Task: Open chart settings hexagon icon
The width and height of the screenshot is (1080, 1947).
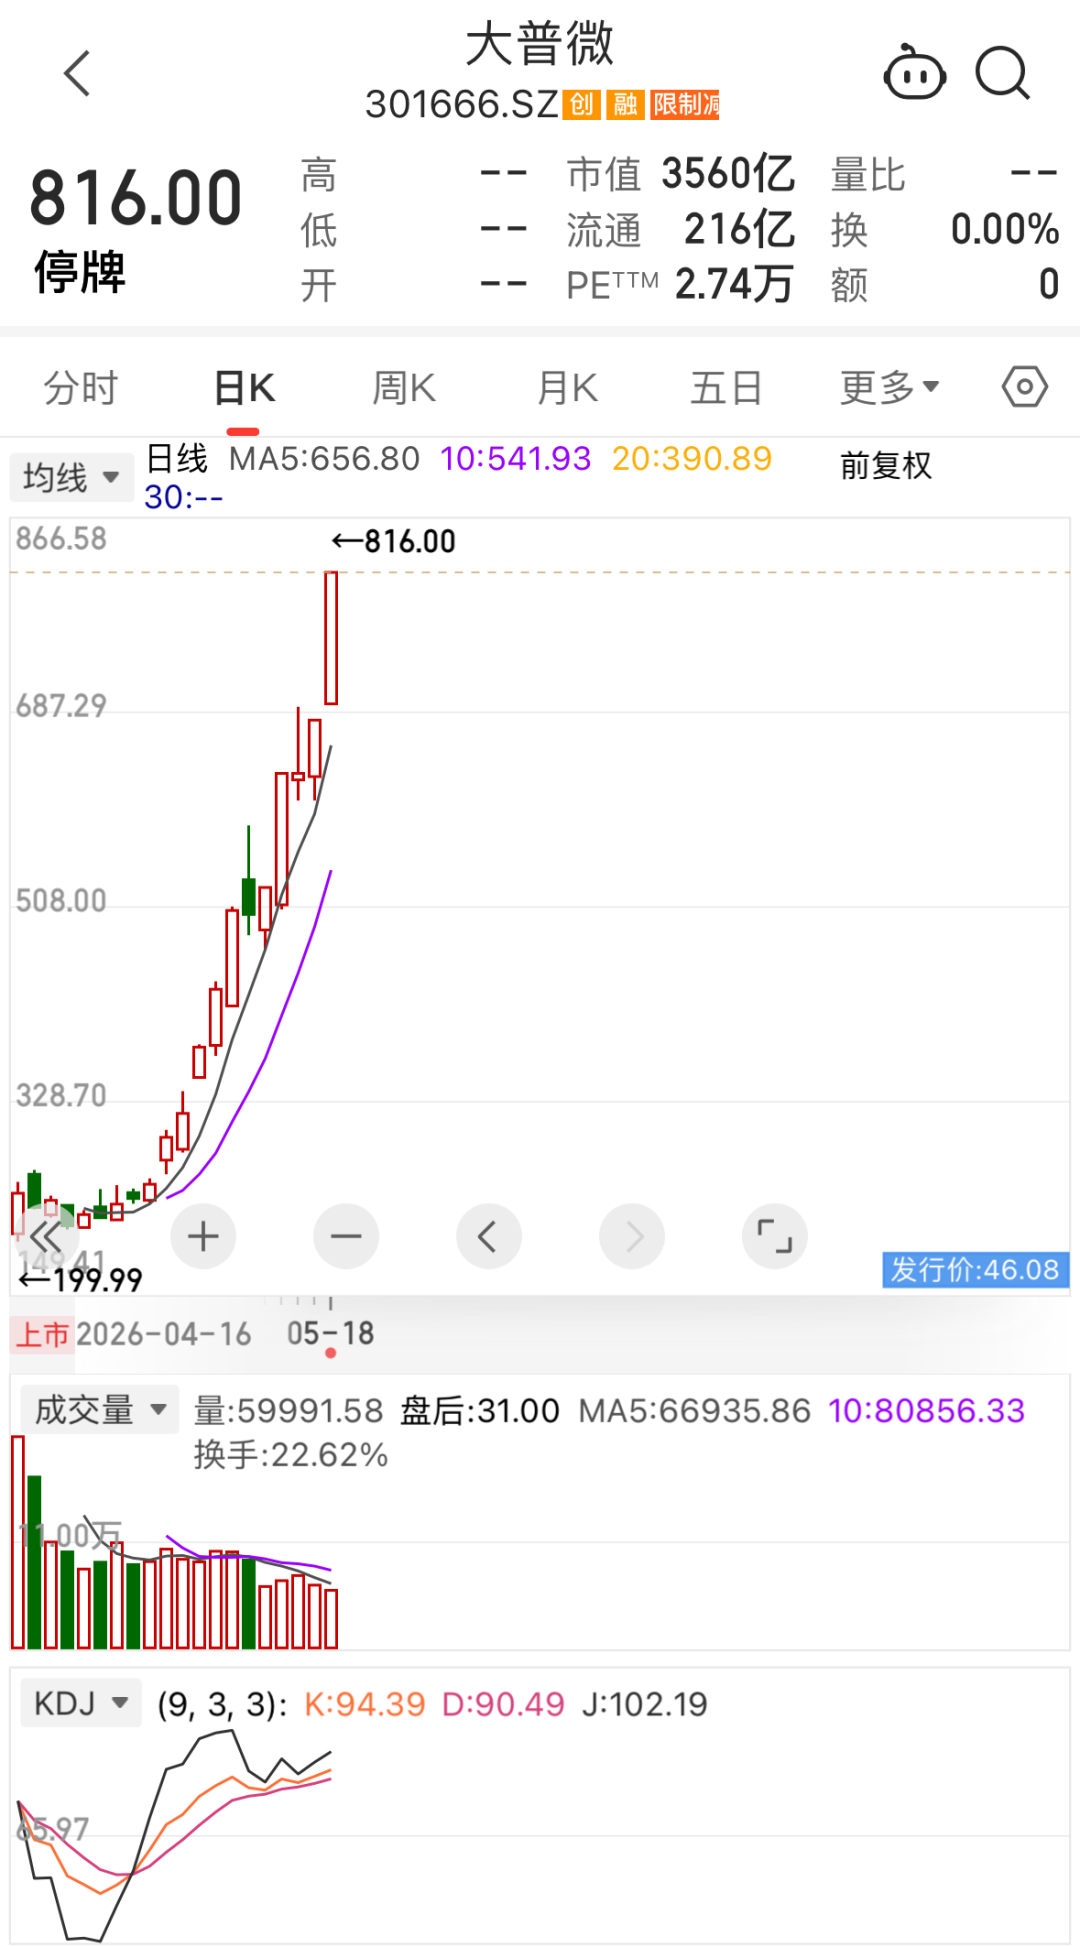Action: [x=1025, y=386]
